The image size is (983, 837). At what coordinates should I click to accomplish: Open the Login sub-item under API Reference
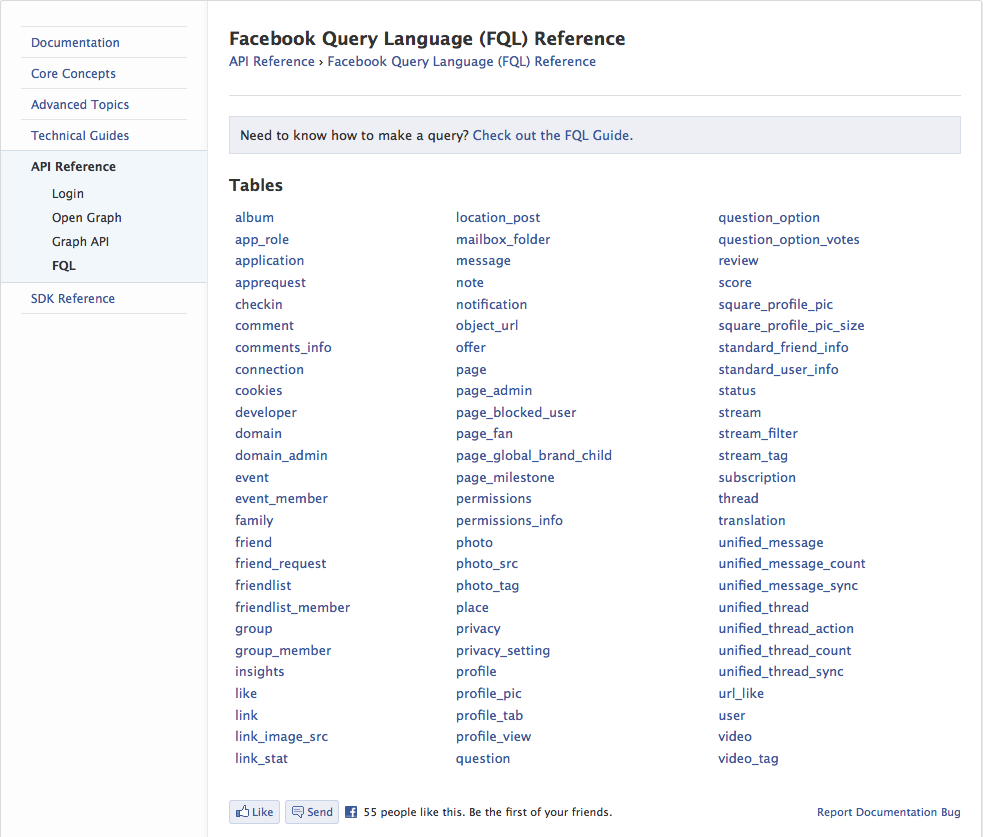click(x=68, y=194)
